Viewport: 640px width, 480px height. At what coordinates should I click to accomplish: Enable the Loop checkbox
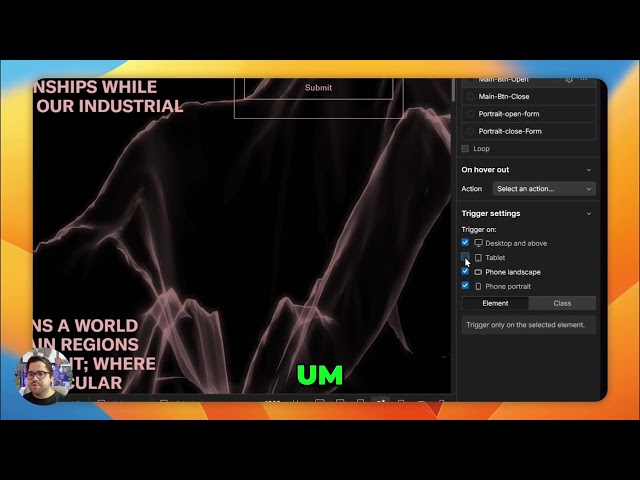click(465, 149)
